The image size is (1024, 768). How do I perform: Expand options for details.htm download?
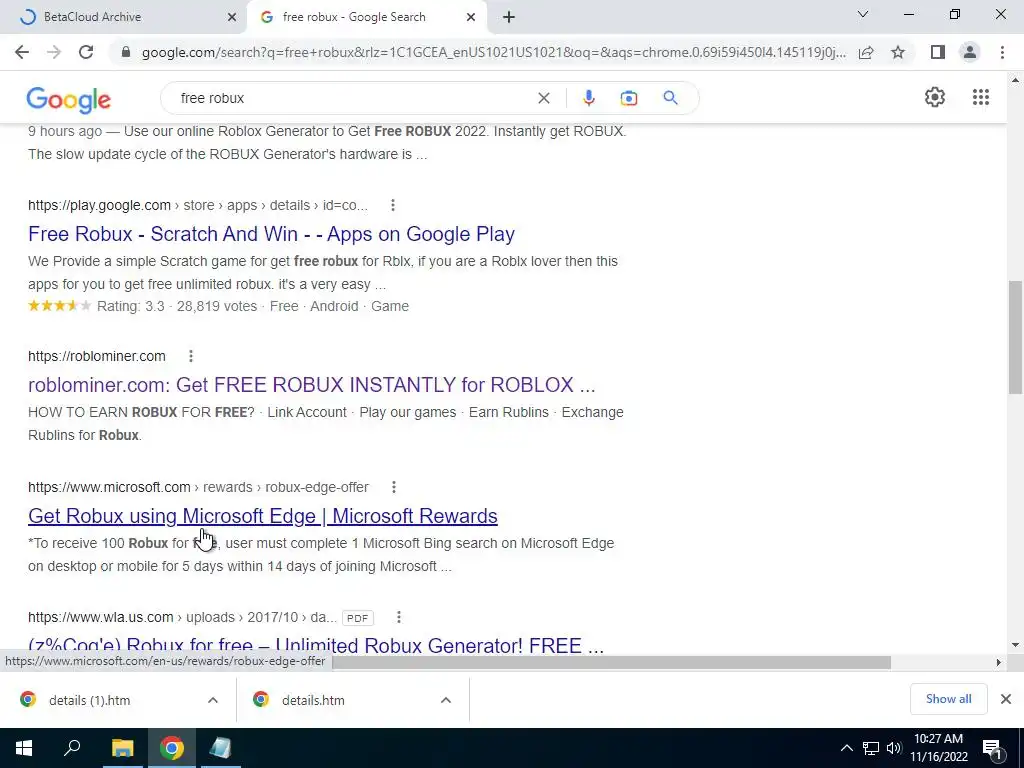click(x=445, y=700)
